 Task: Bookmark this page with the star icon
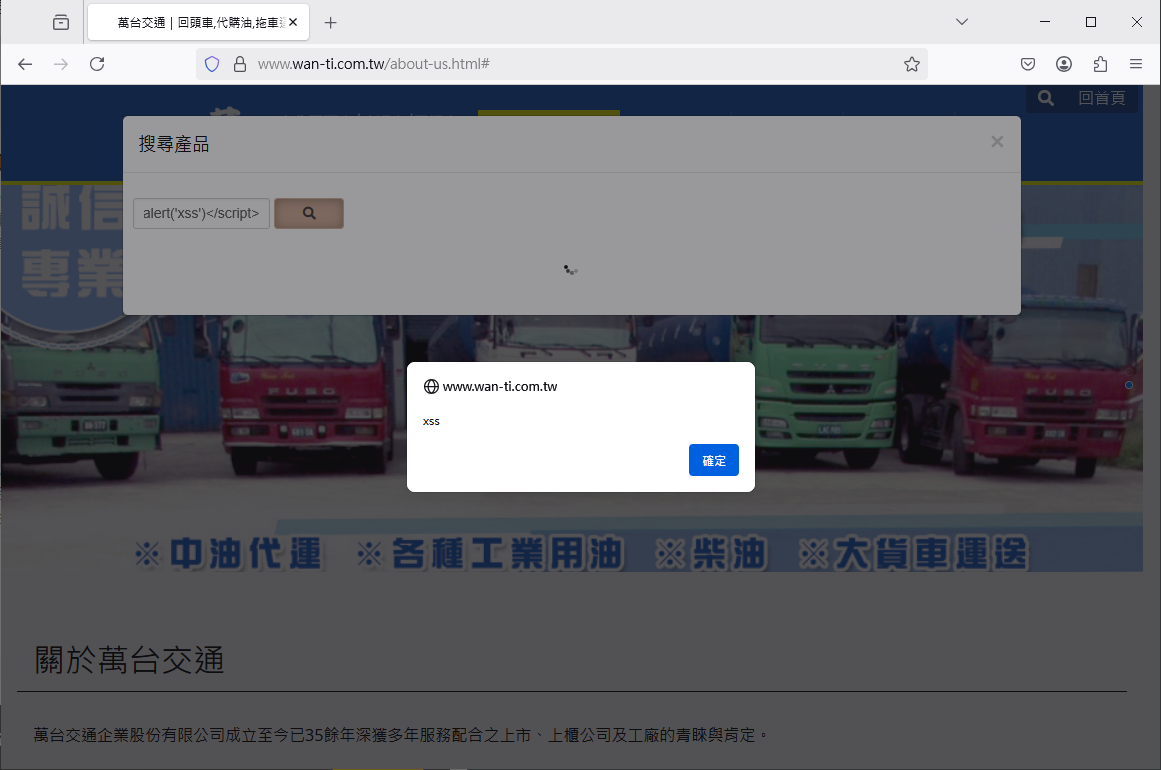point(911,64)
